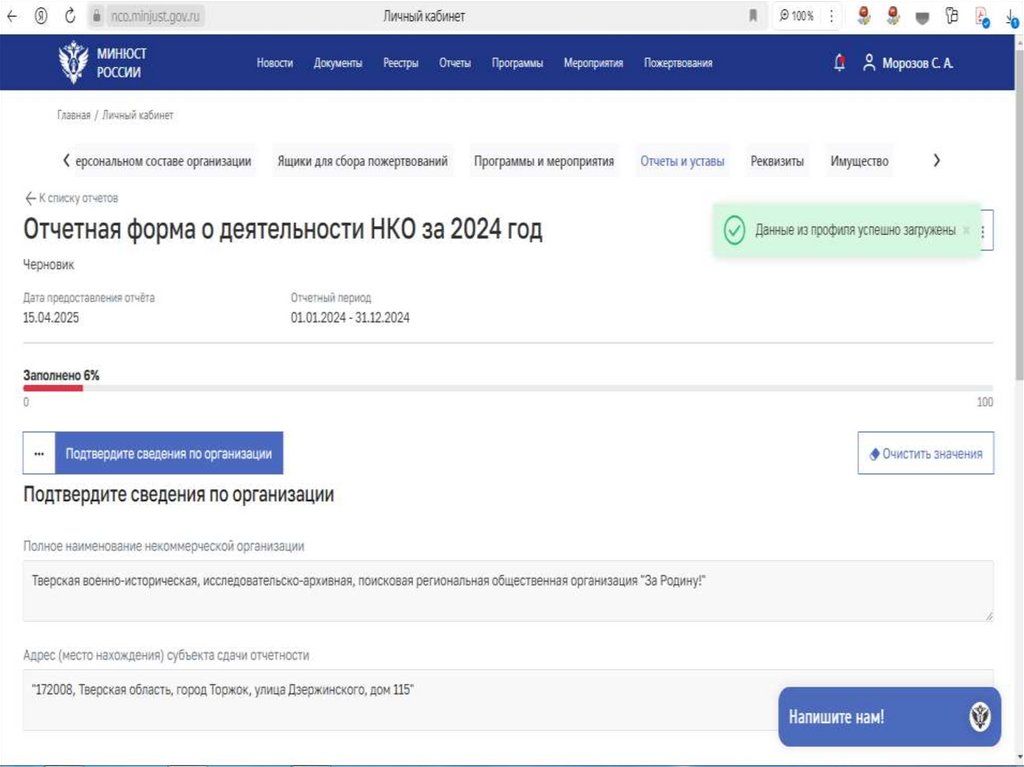Open the Мероприятия menu item
This screenshot has width=1024, height=767.
pyautogui.click(x=594, y=63)
